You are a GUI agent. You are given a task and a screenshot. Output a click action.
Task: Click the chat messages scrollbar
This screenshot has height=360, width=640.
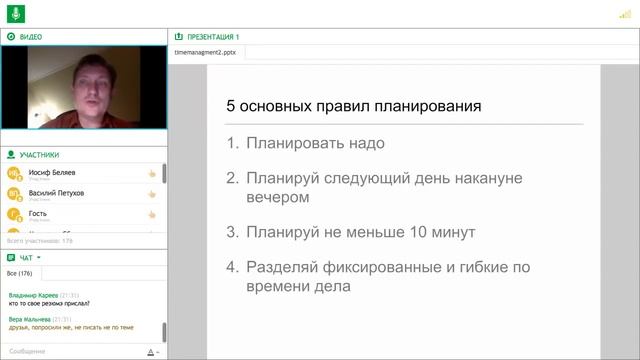click(x=164, y=332)
